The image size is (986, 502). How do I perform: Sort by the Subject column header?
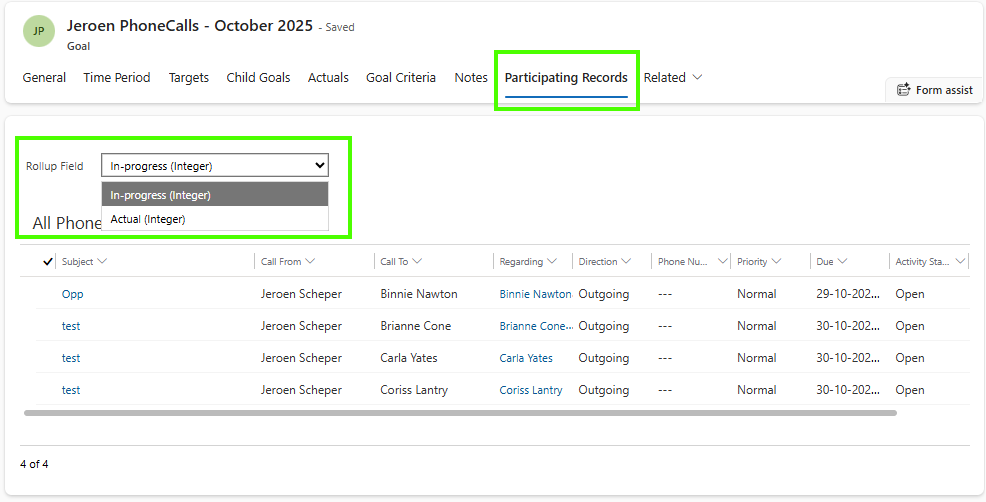point(77,262)
